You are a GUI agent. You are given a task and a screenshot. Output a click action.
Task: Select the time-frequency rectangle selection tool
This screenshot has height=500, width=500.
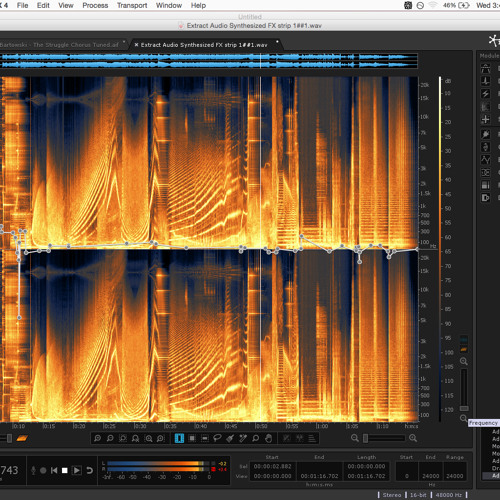(192, 438)
